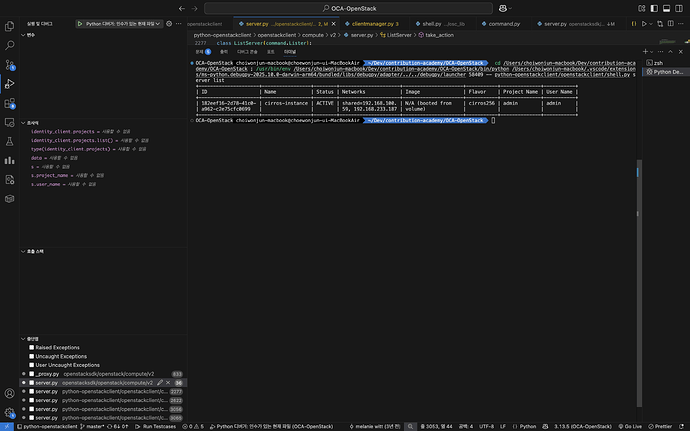This screenshot has height=431, width=690.
Task: Open the Accounts menu icon
Action: 9,393
